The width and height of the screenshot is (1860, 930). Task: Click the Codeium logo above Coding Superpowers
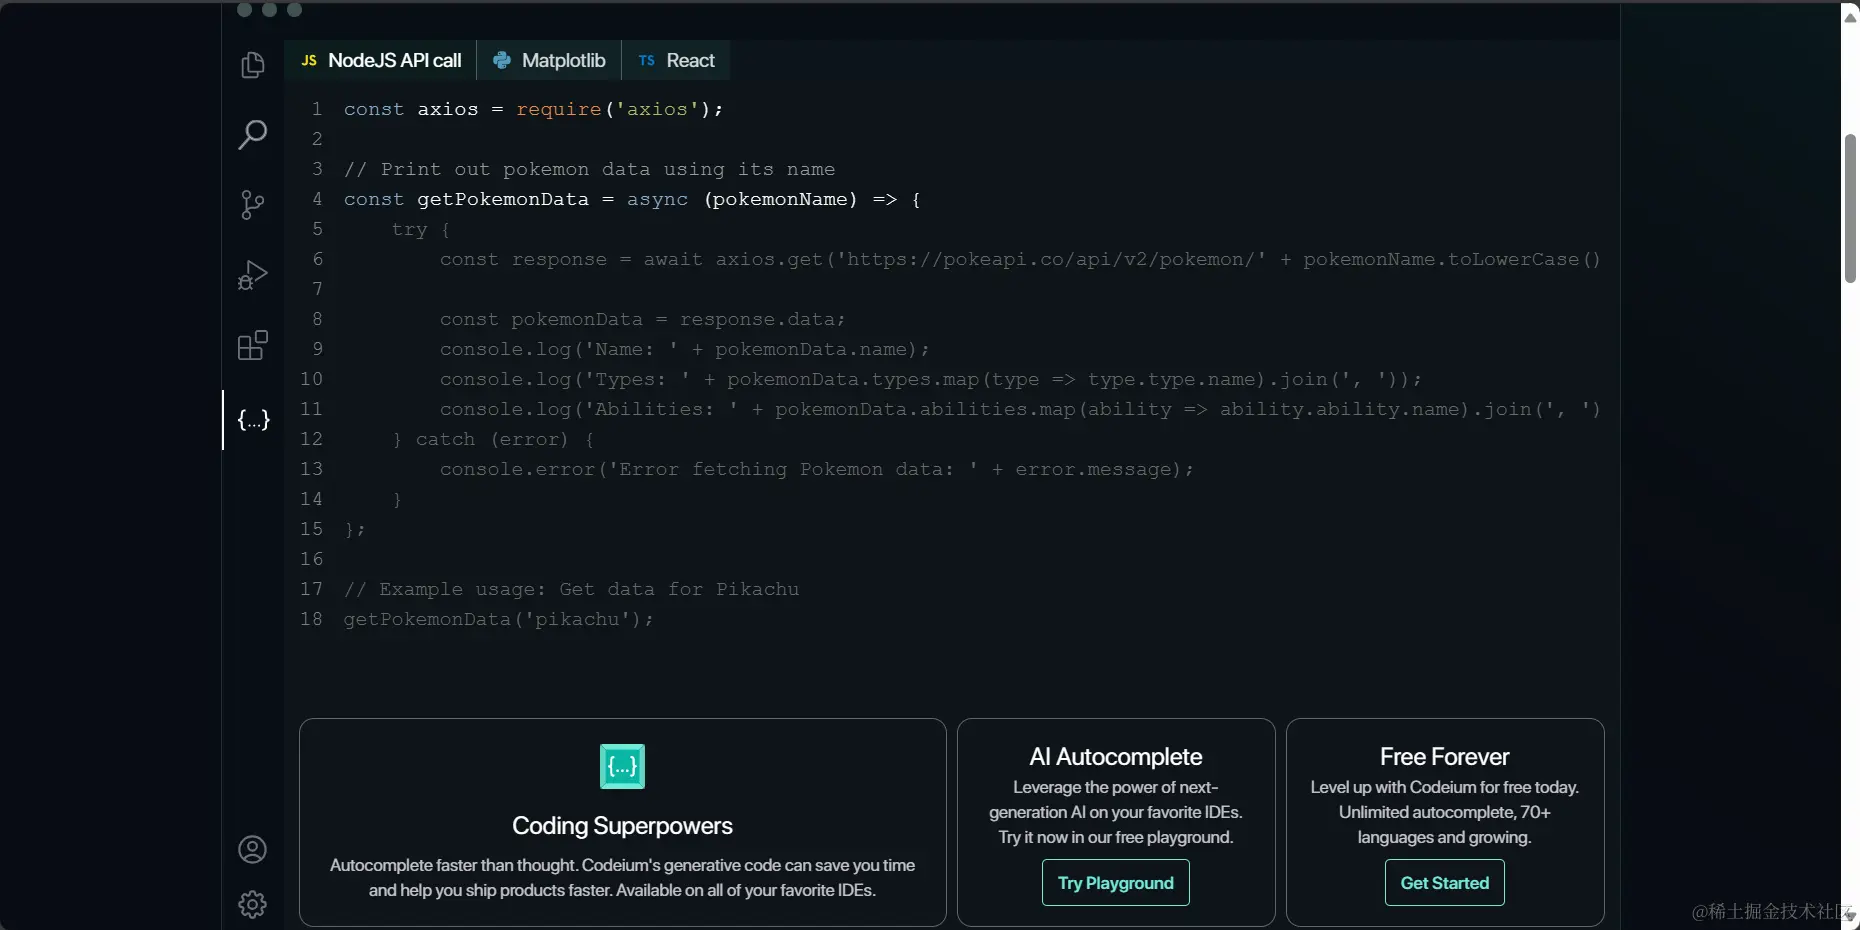(x=622, y=767)
